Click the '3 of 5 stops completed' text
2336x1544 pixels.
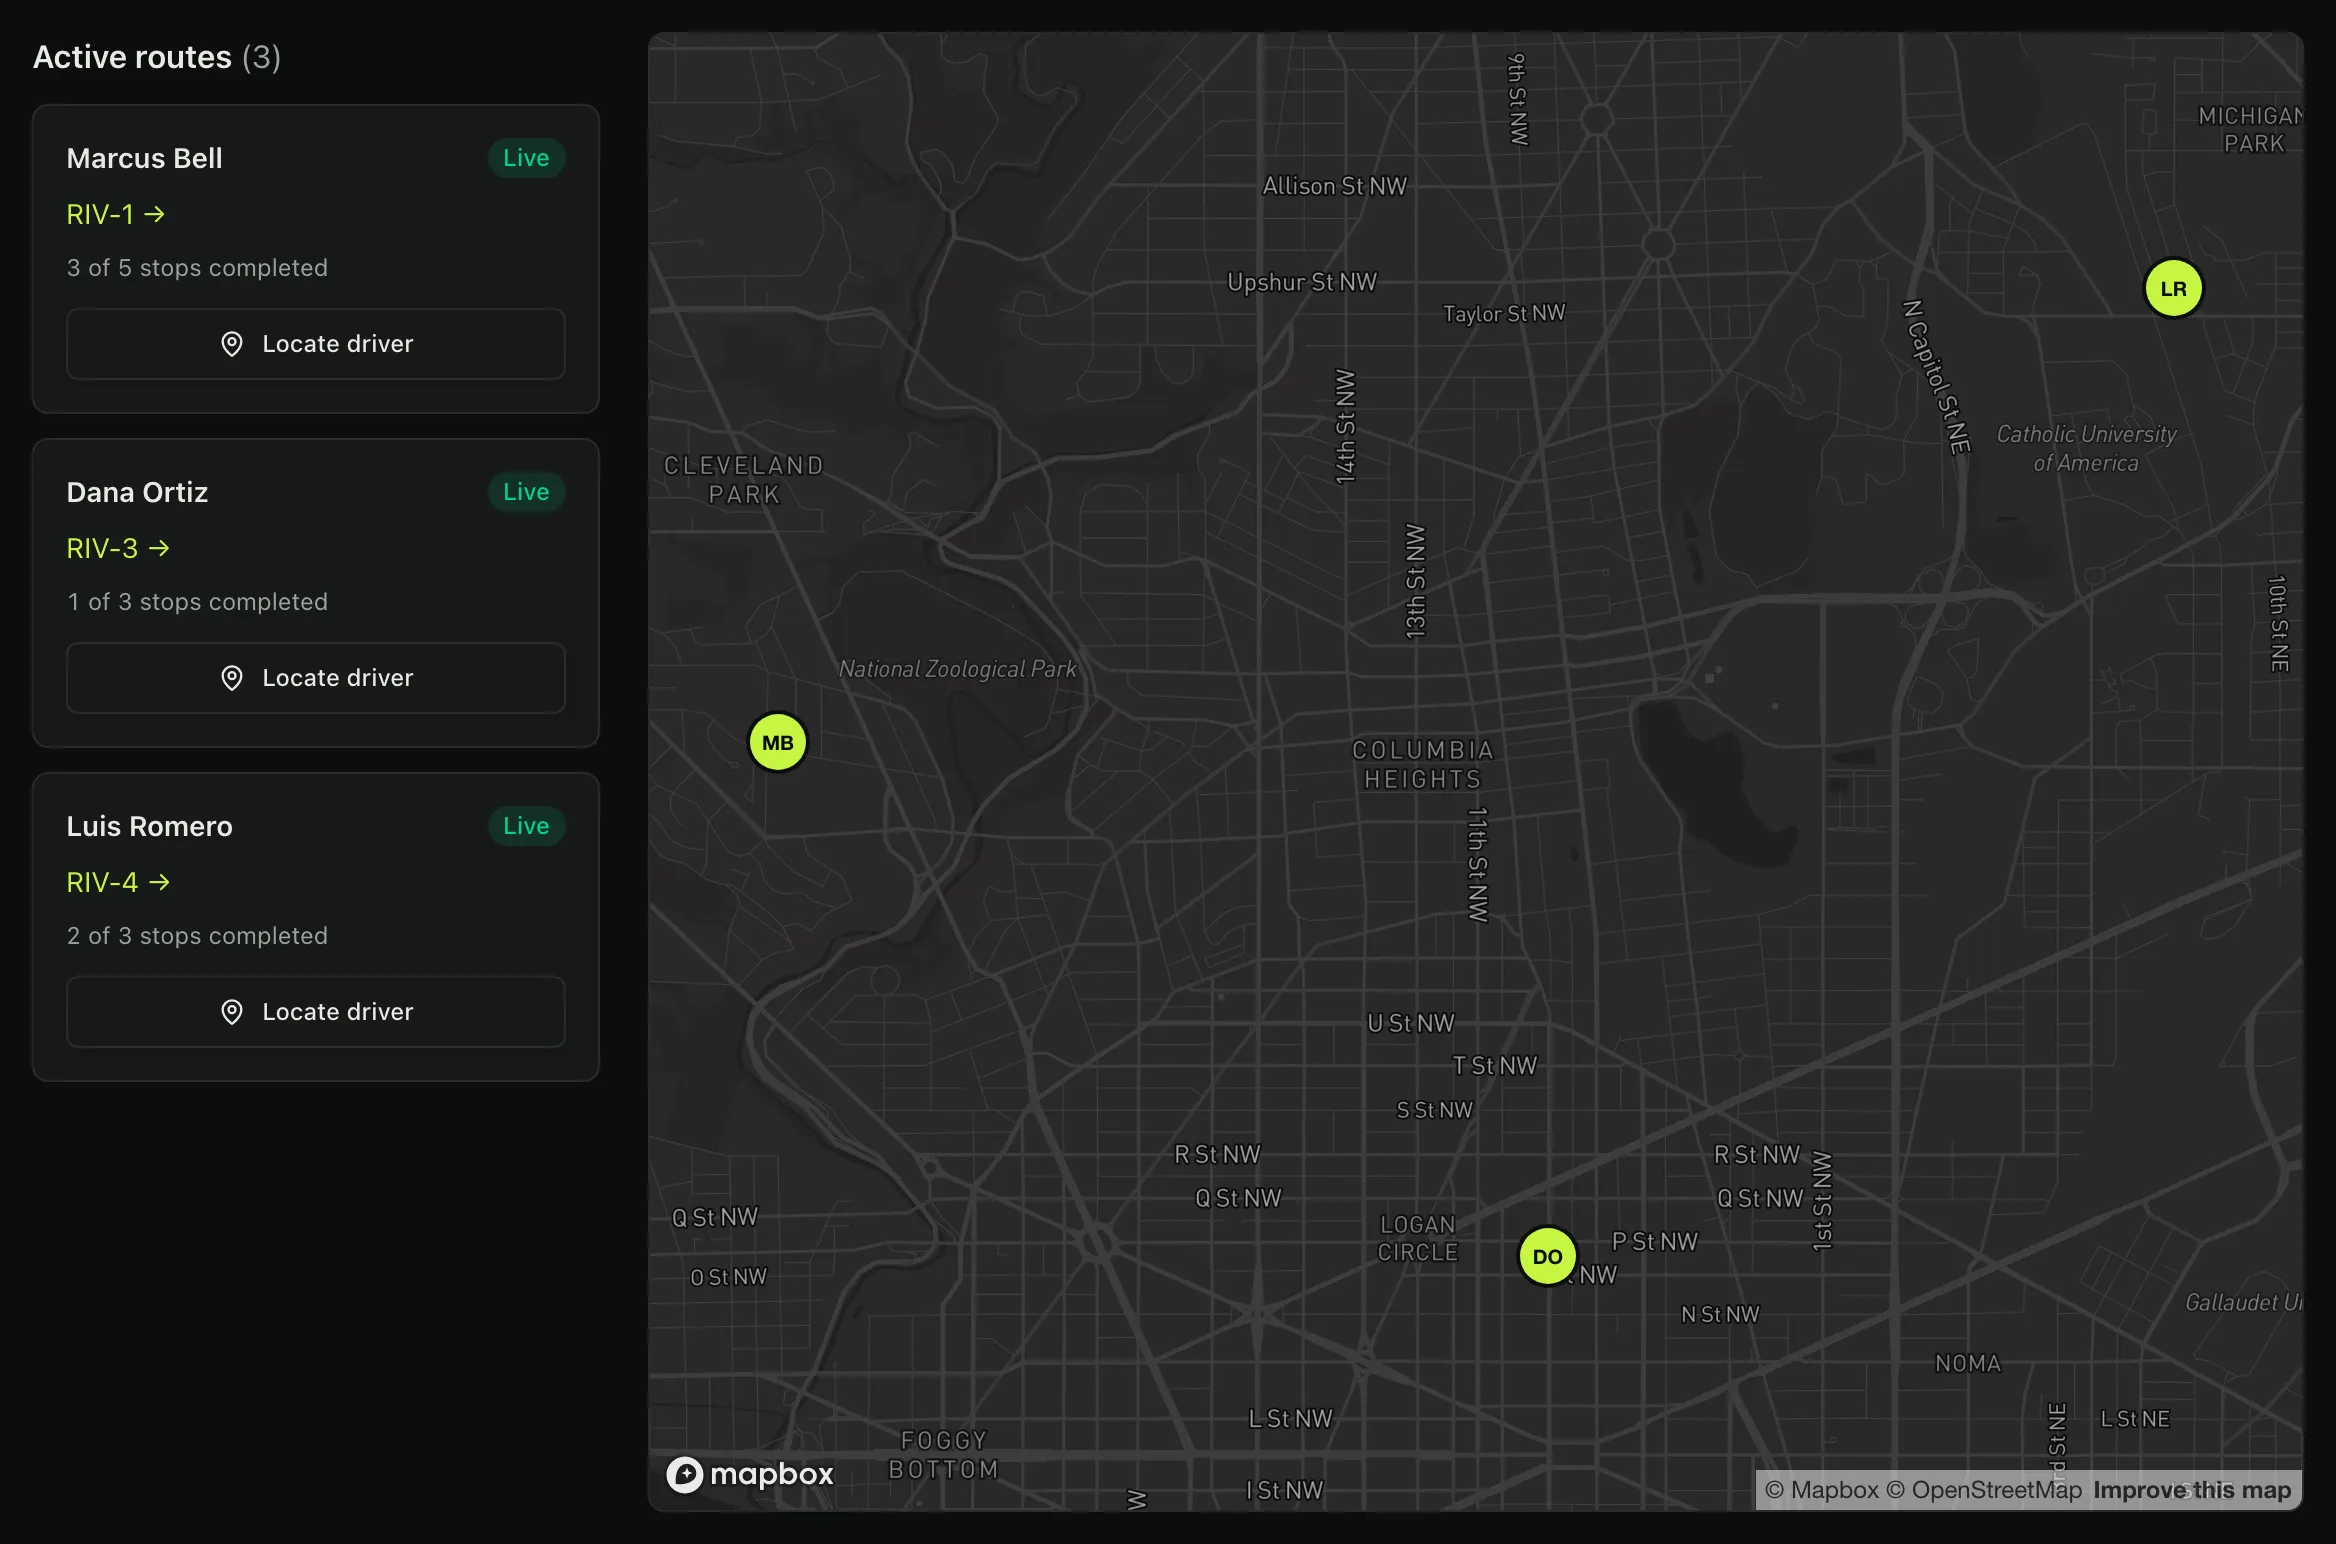tap(197, 268)
